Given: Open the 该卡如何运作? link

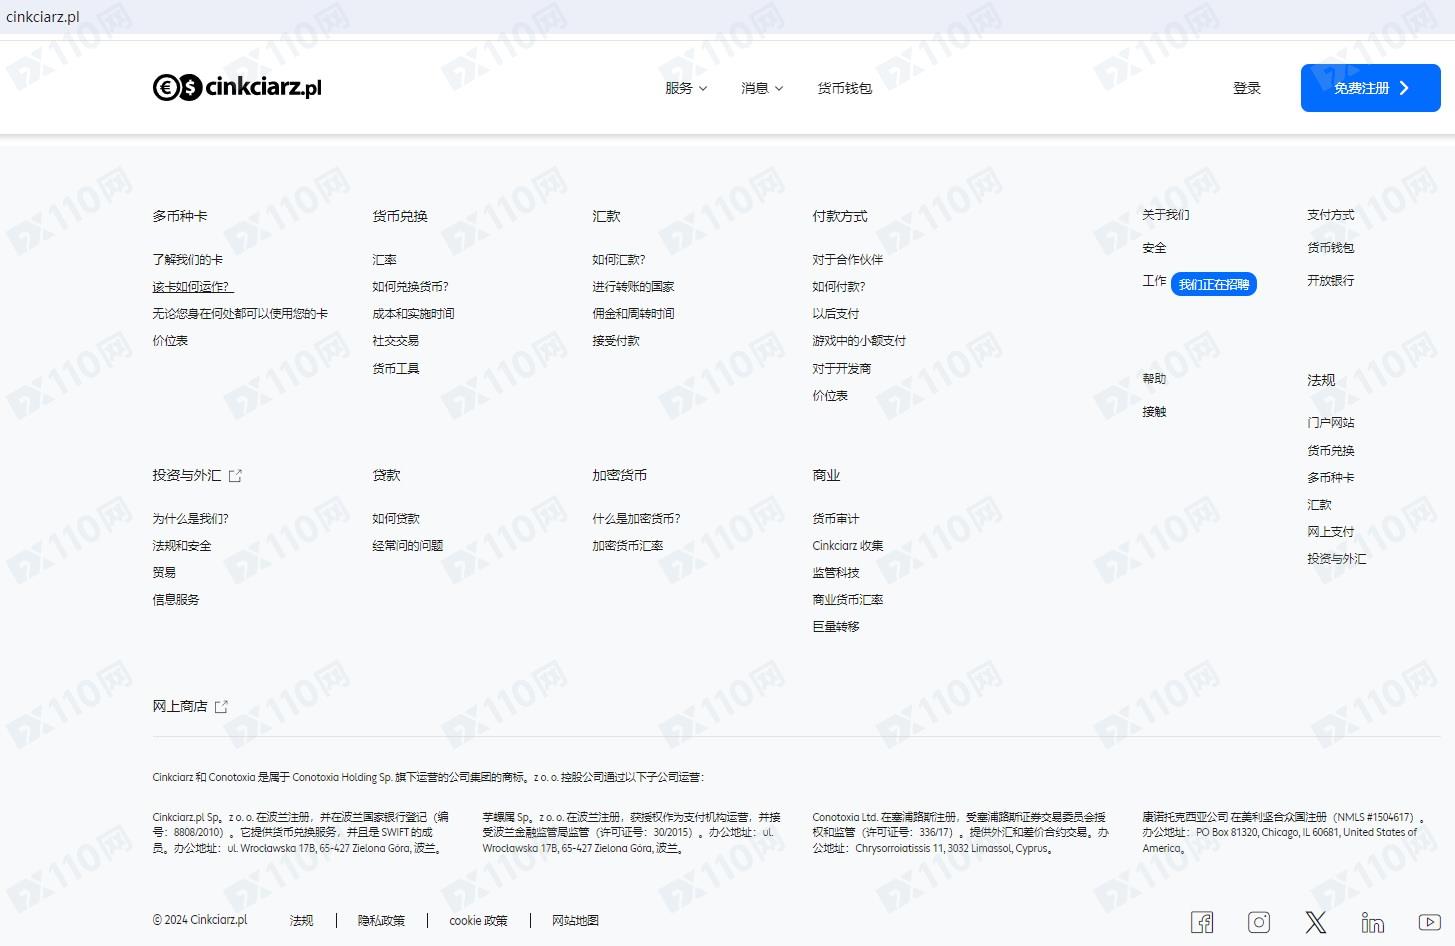Looking at the screenshot, I should click(x=192, y=287).
